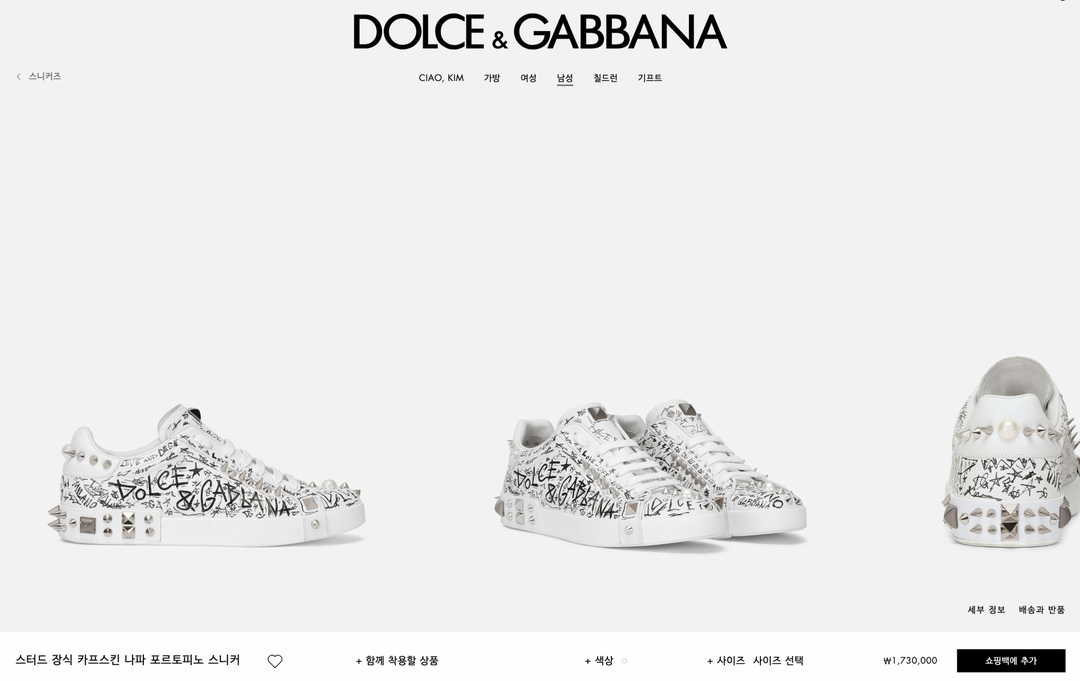Open the 사이즈 선택 size dropdown
Viewport: 1080px width, 681px height.
778,661
